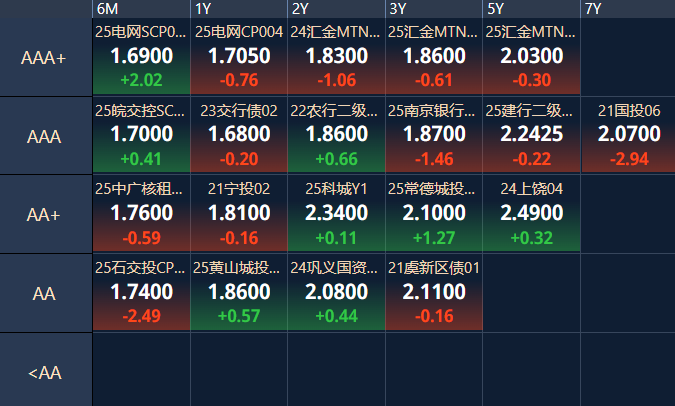The image size is (675, 406).
Task: Open the 25常德城投 cell at 2.1000
Action: coord(434,213)
